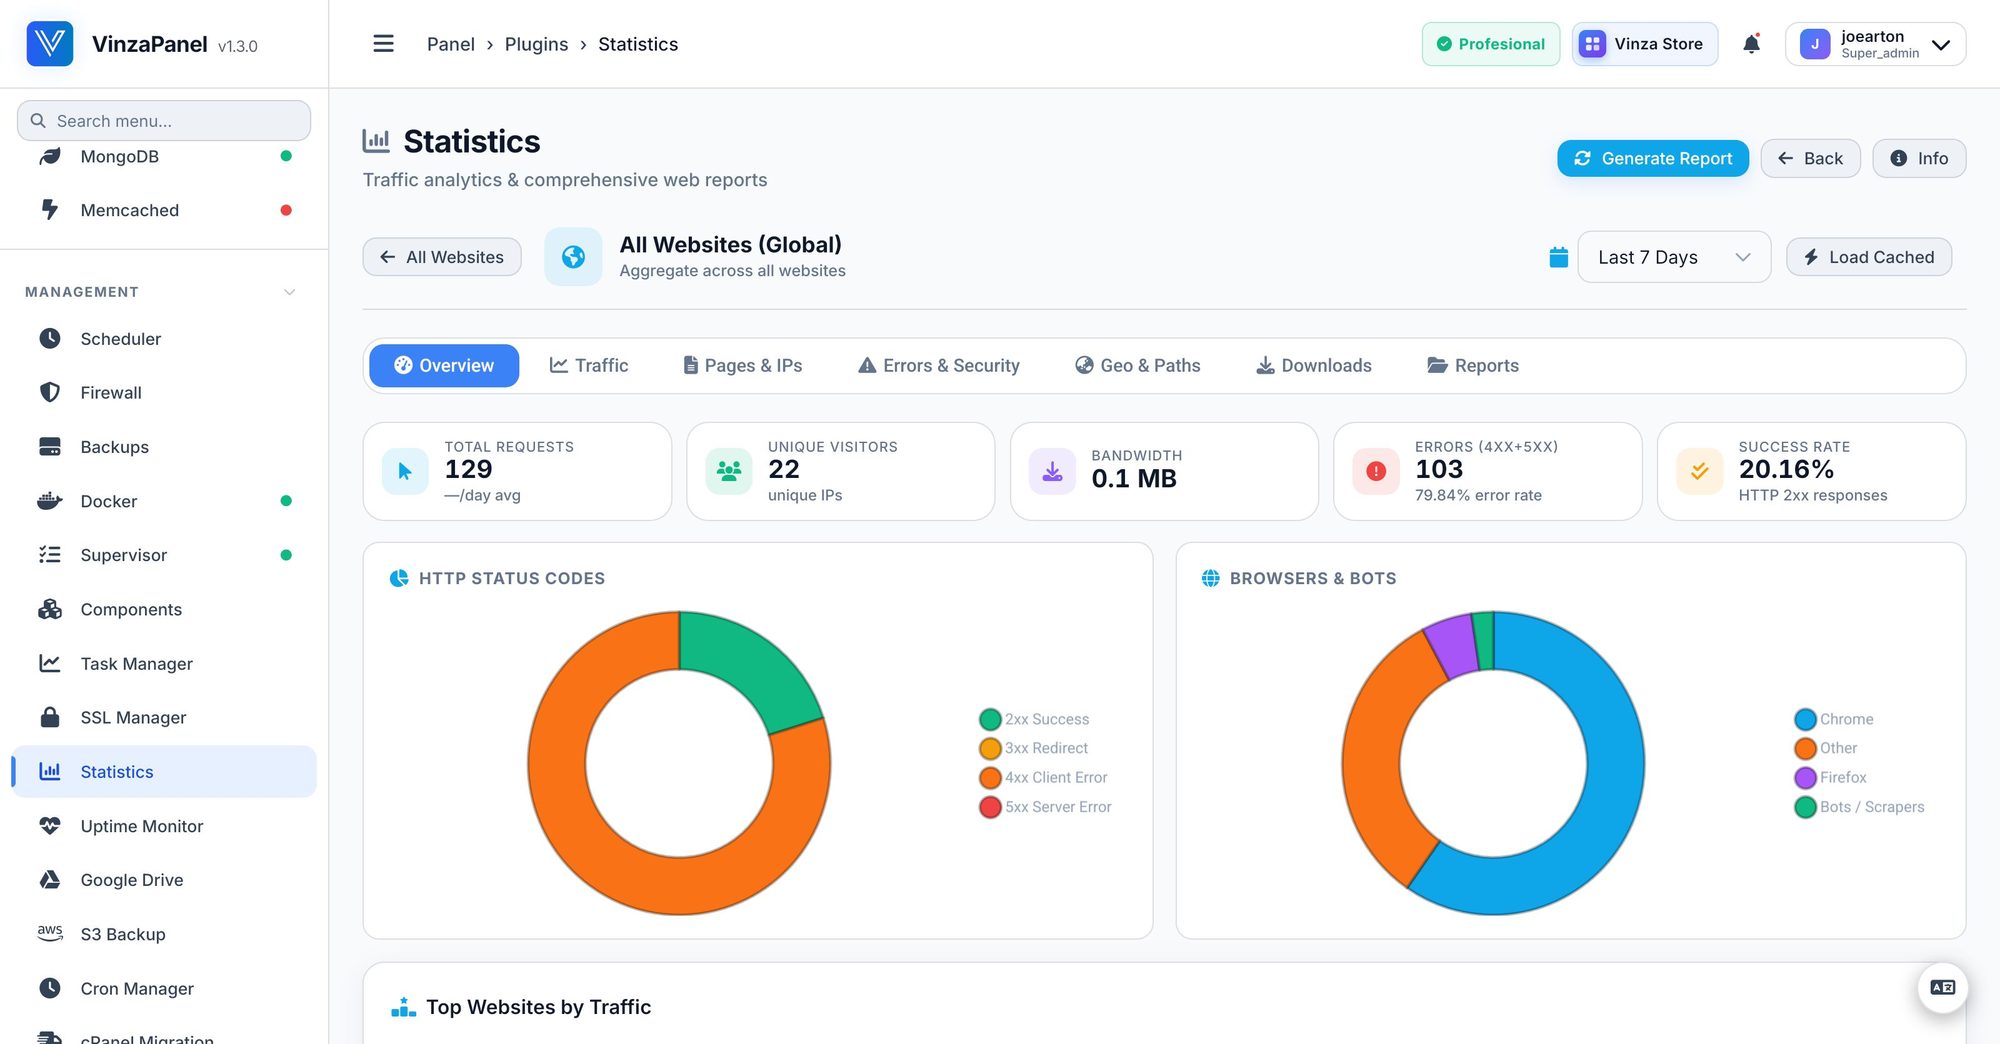Click the Load Cached button
Screen dimensions: 2000x1044
click(x=1869, y=257)
